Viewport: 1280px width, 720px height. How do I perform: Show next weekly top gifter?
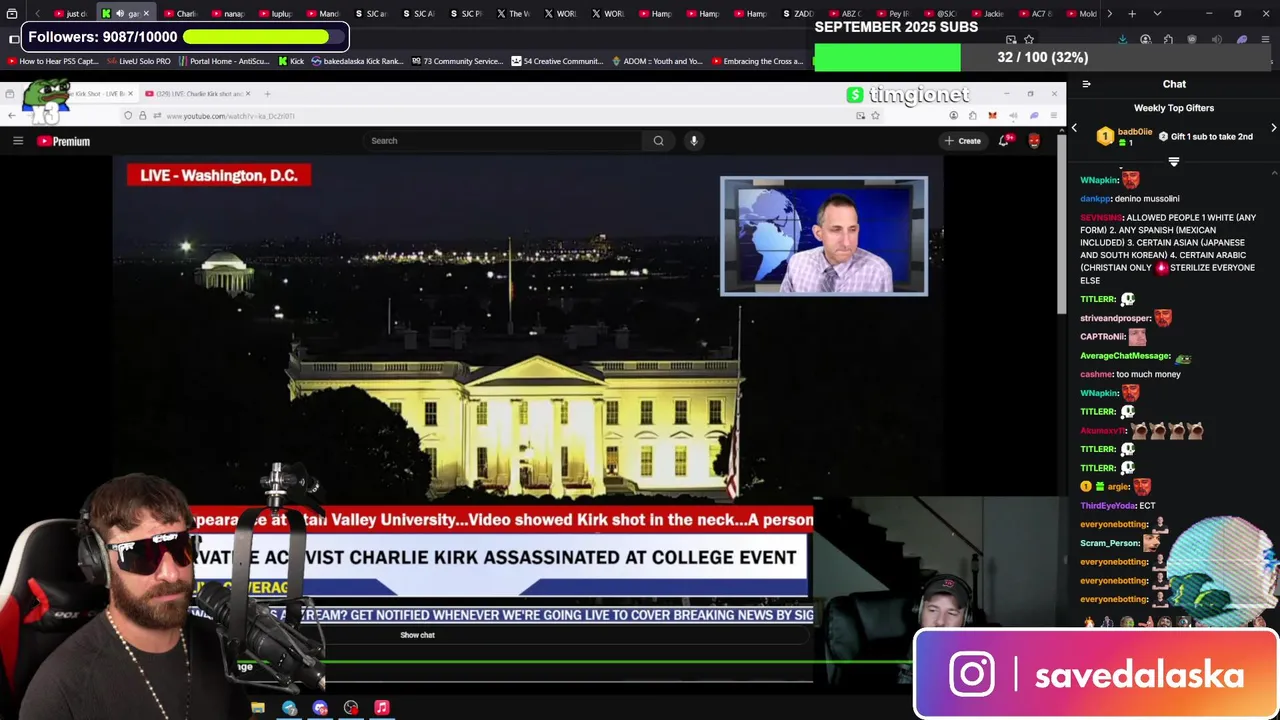1273,128
